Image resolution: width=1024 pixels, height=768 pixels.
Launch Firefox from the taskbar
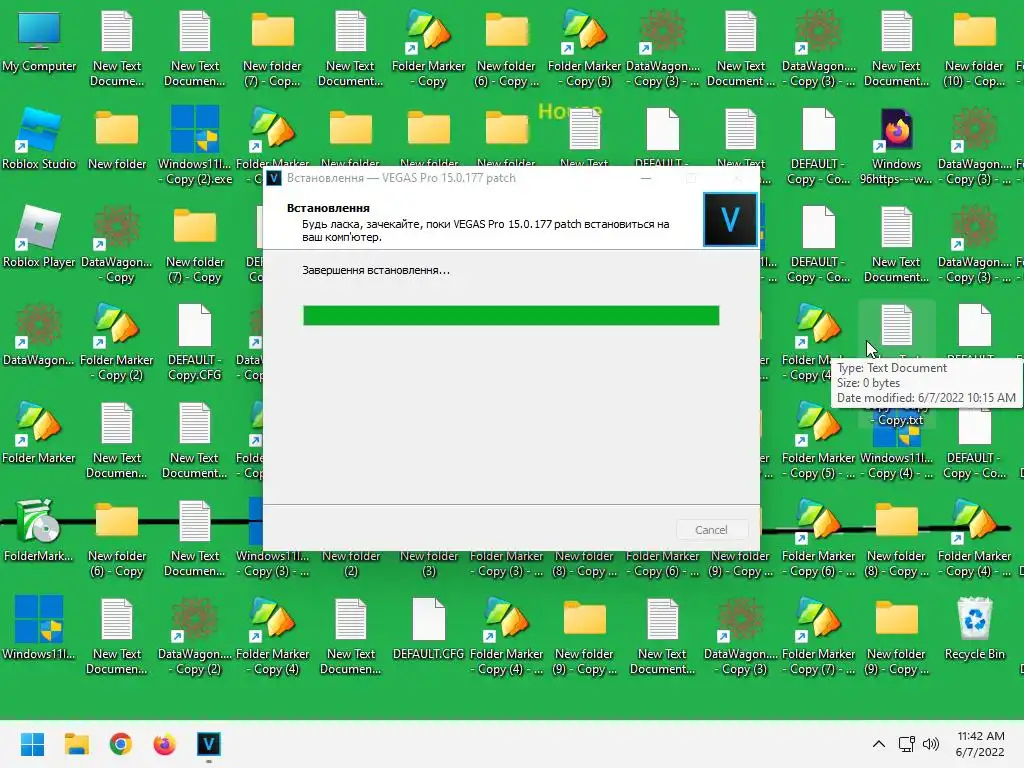(x=165, y=744)
